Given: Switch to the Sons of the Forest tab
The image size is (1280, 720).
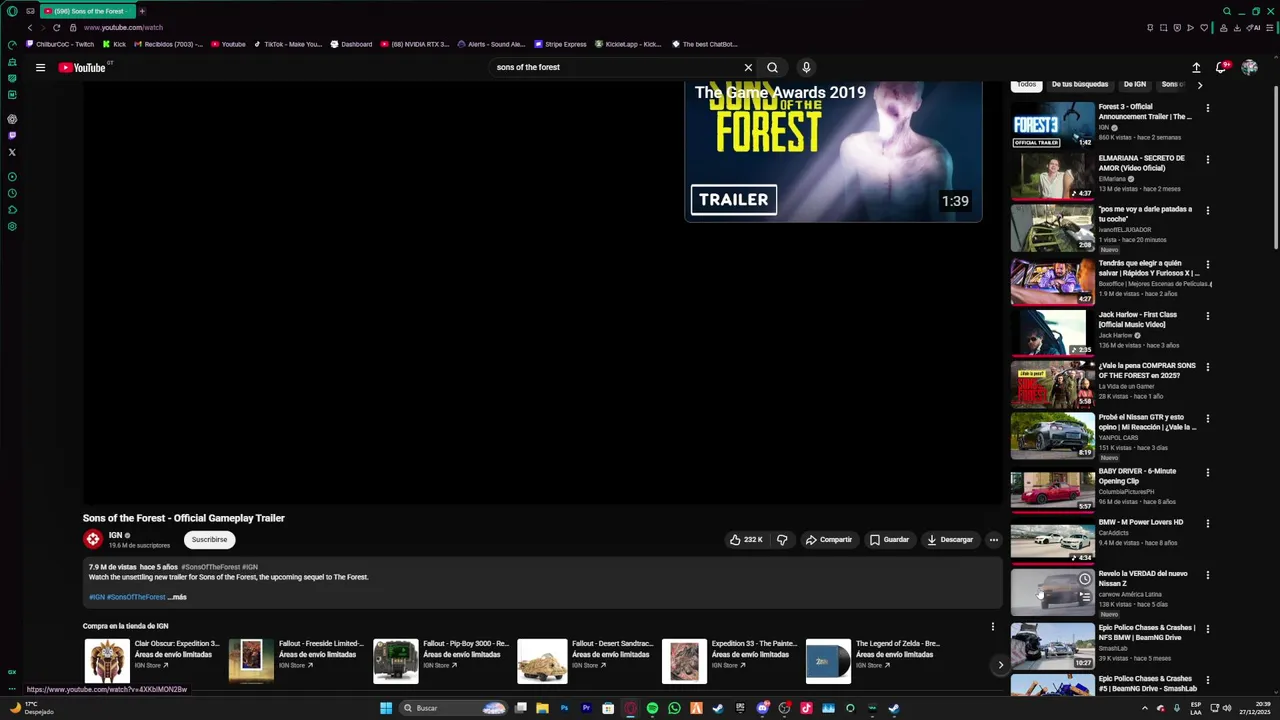Looking at the screenshot, I should click(88, 11).
